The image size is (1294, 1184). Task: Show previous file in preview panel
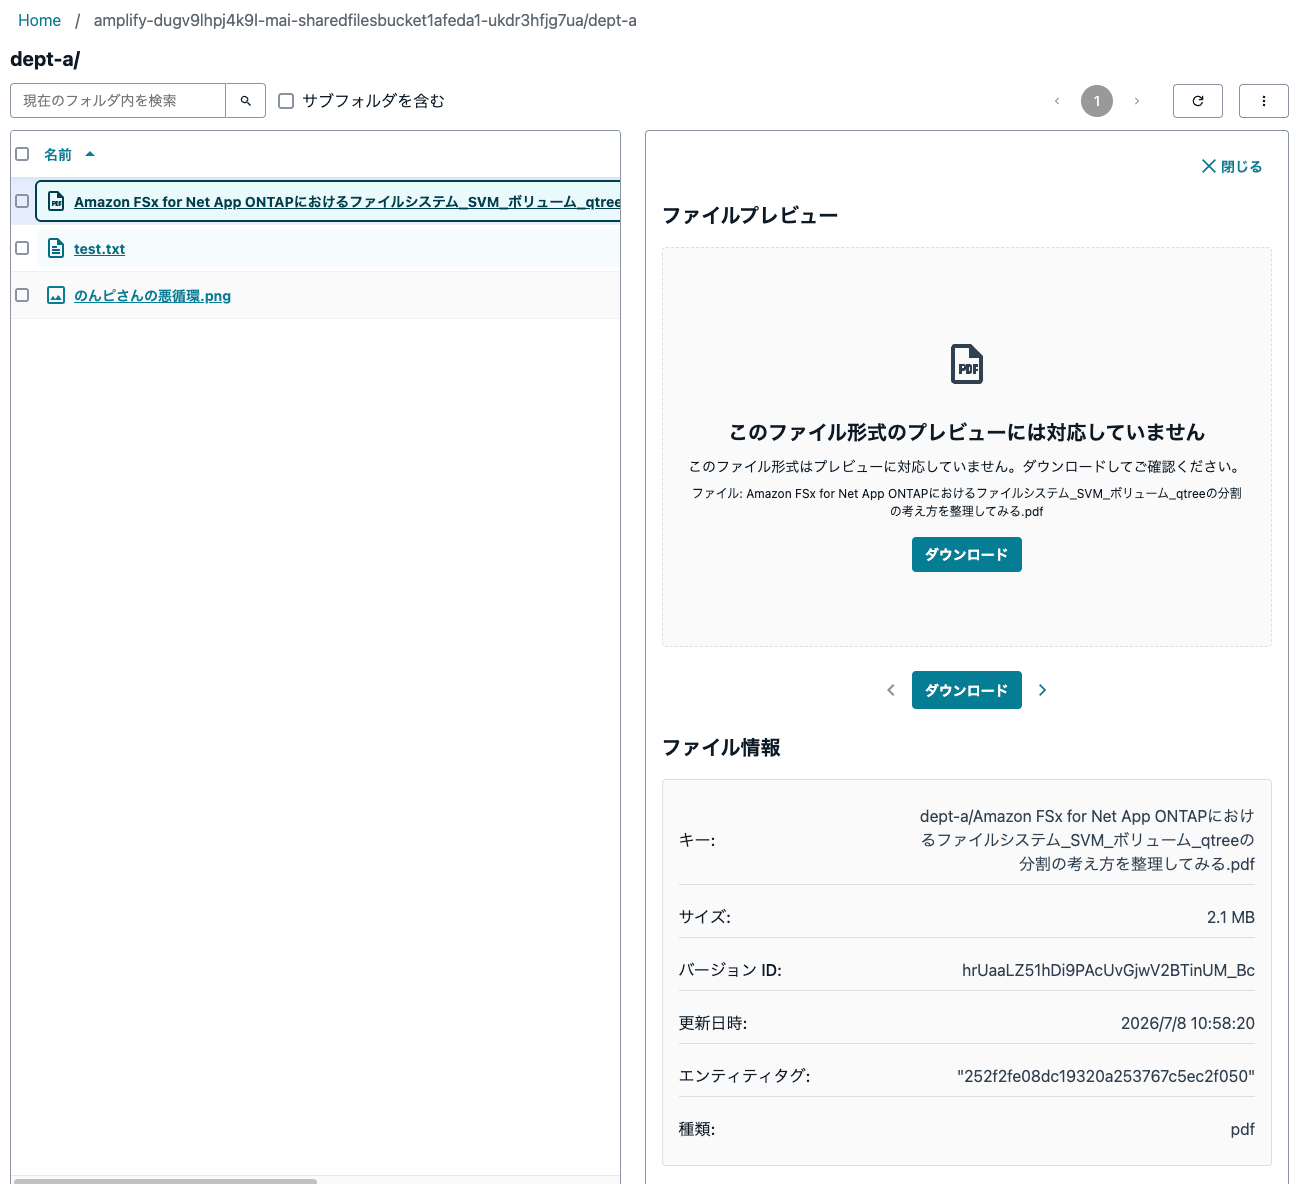tap(891, 690)
